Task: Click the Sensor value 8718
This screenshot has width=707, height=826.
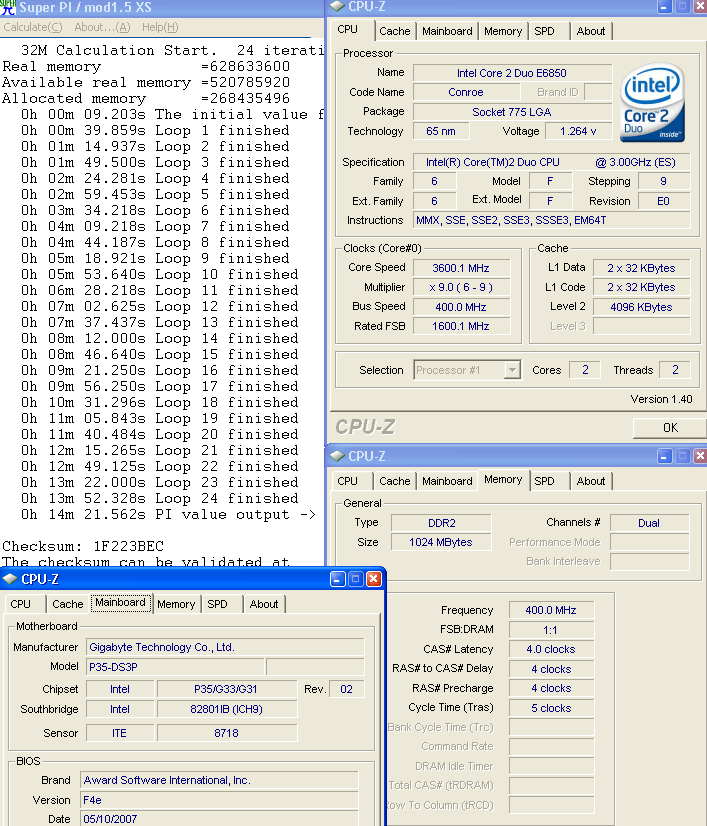Action: click(227, 733)
